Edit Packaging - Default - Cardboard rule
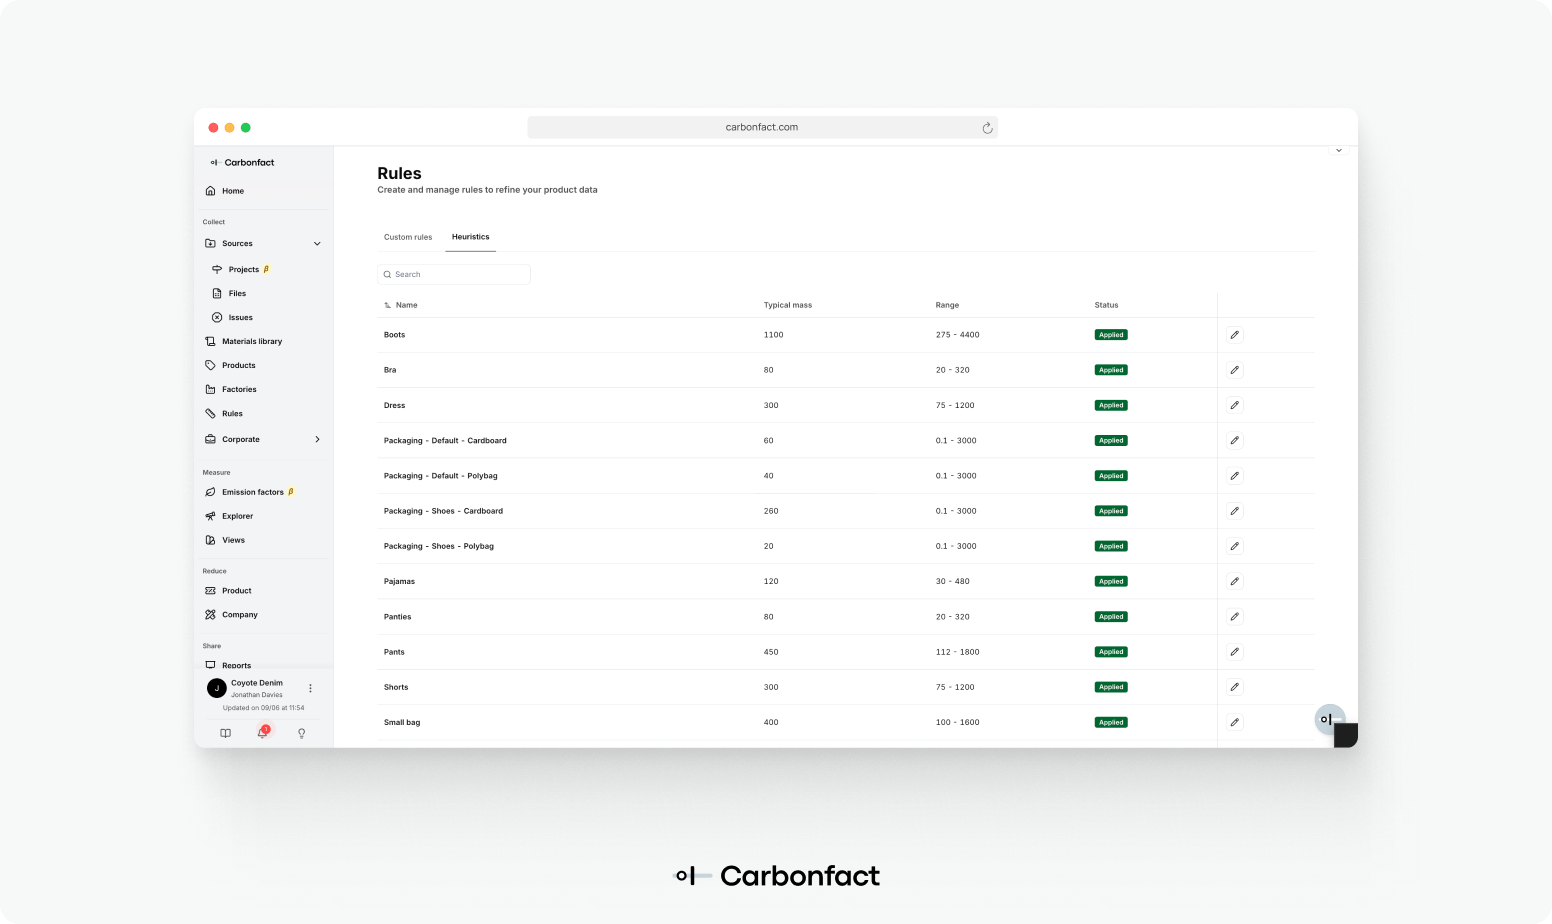The image size is (1552, 924). 1234,440
